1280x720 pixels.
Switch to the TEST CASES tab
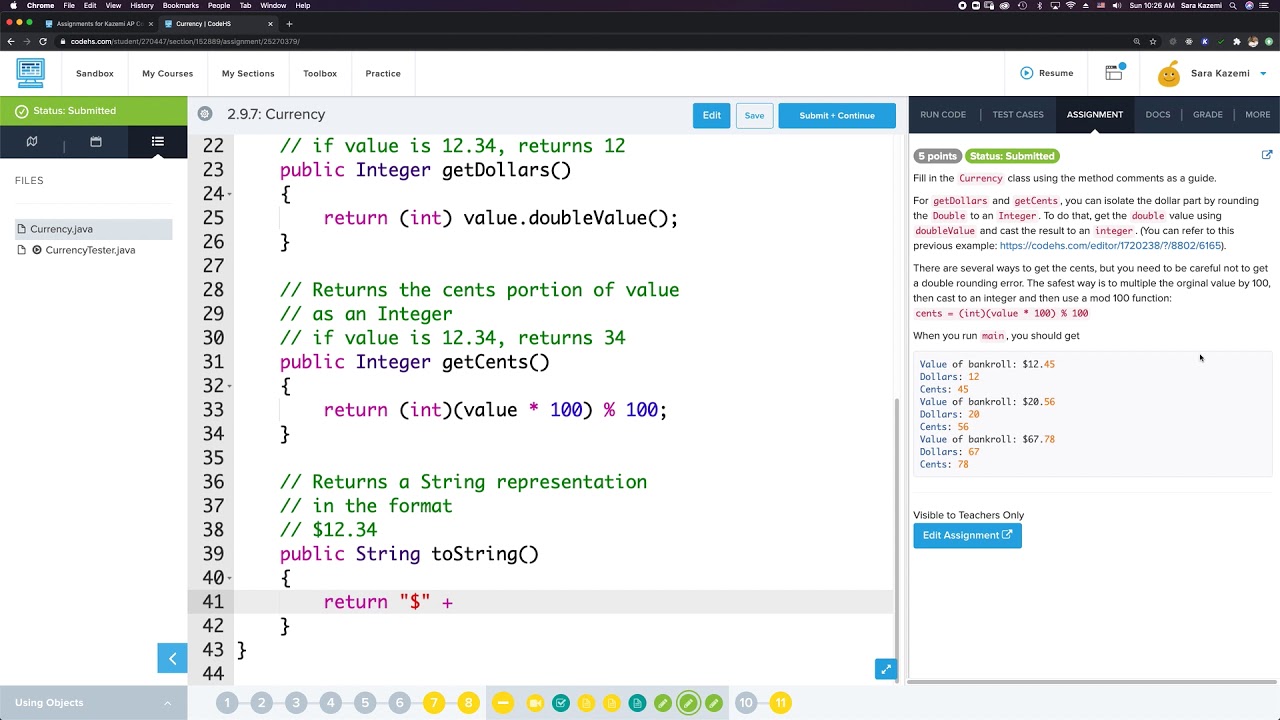[1018, 114]
